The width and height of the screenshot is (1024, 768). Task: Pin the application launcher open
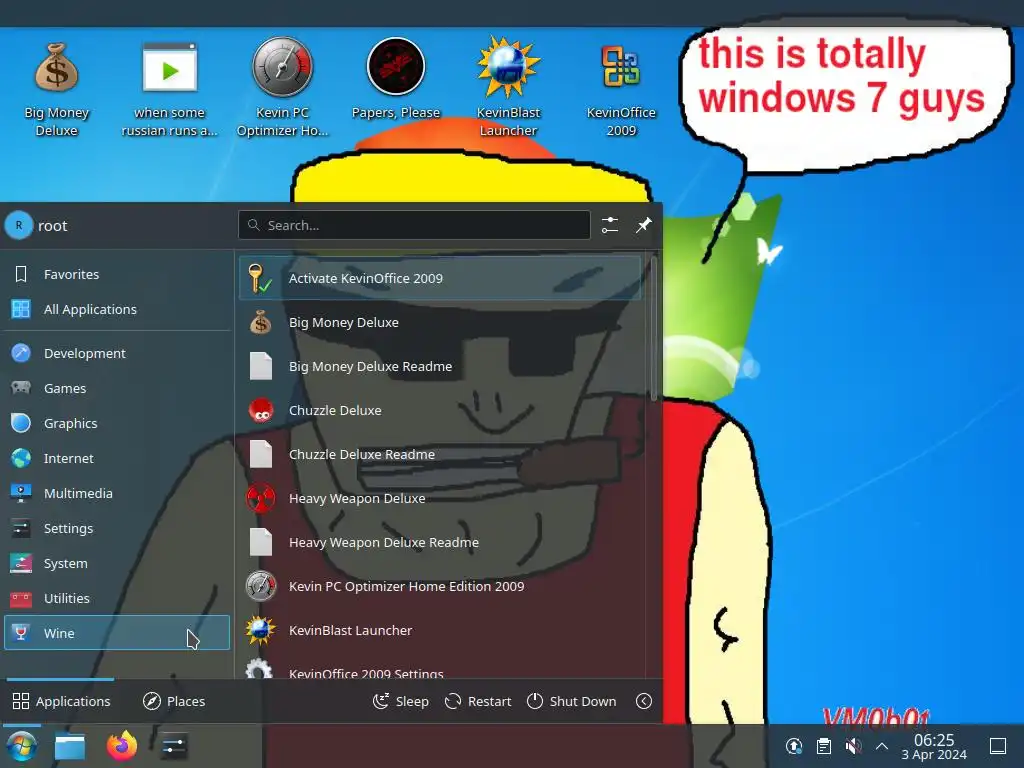coord(644,225)
